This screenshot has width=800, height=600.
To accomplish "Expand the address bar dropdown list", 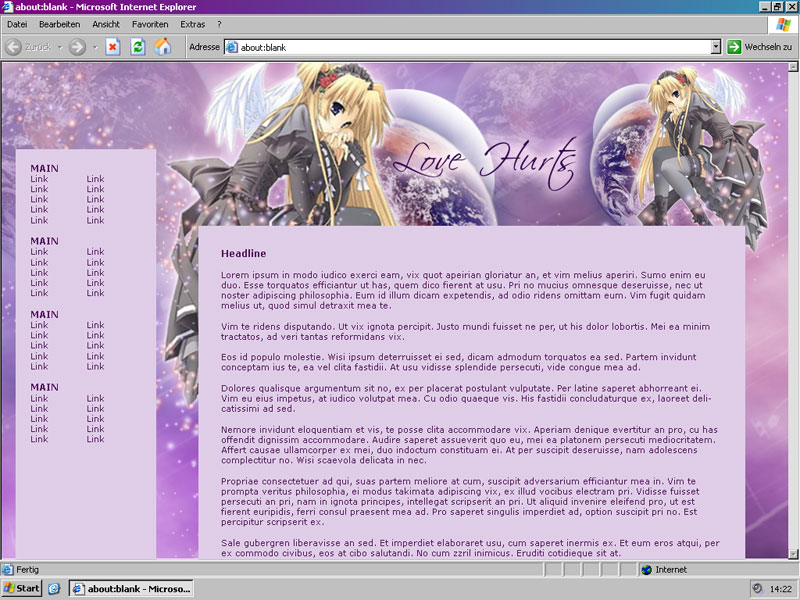I will coord(716,47).
